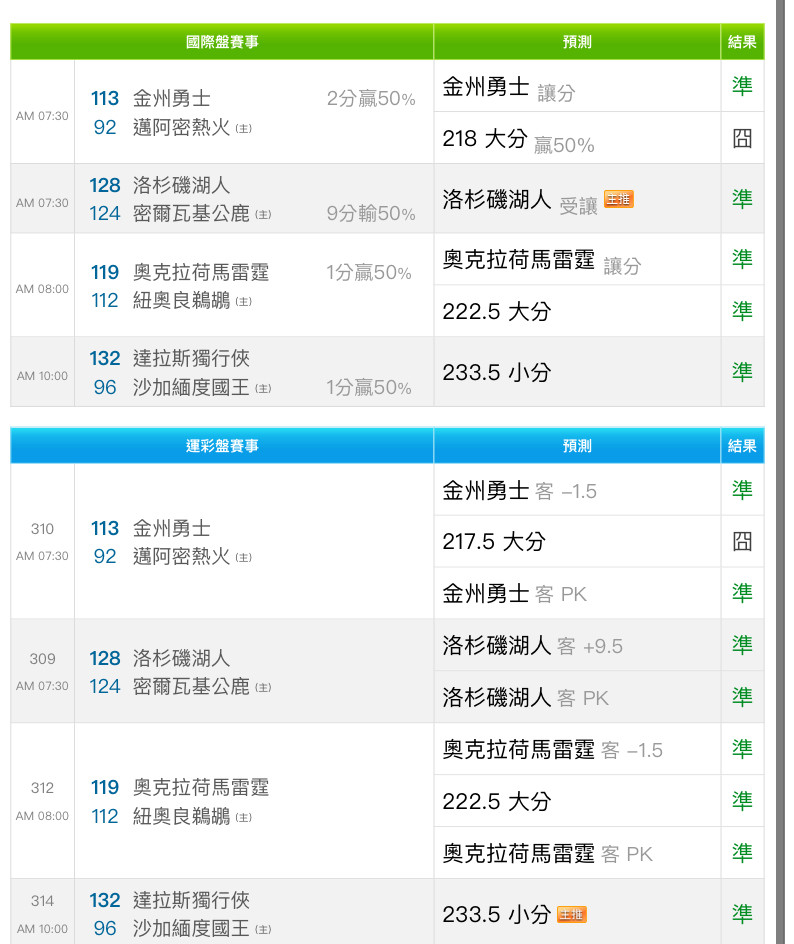Click the 準 result for 金州勇士 客 -1.5
The image size is (794, 944).
(742, 490)
